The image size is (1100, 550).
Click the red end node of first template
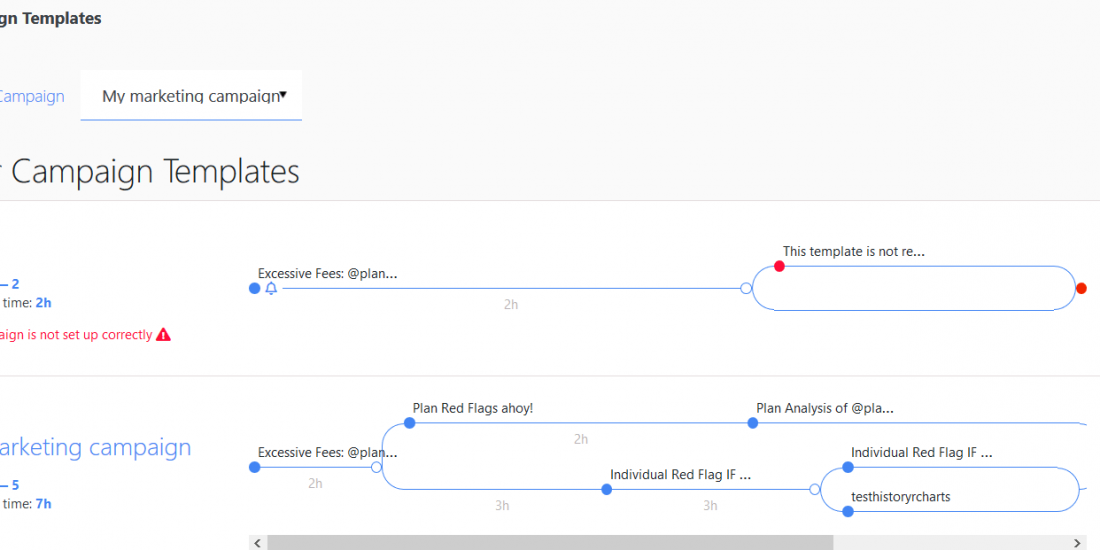pyautogui.click(x=1081, y=288)
